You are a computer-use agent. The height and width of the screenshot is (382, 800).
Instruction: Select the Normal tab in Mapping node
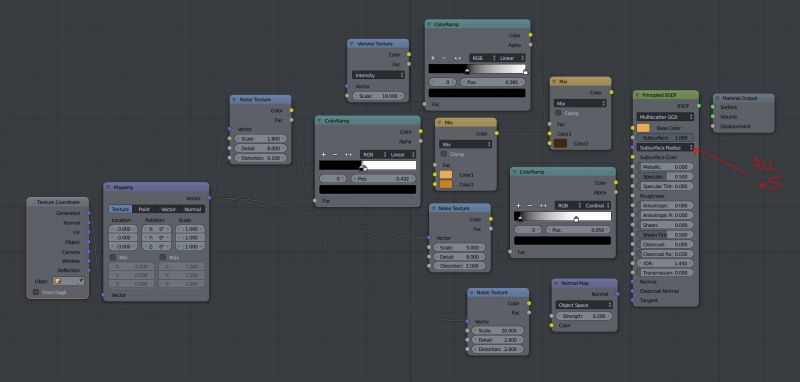192,209
